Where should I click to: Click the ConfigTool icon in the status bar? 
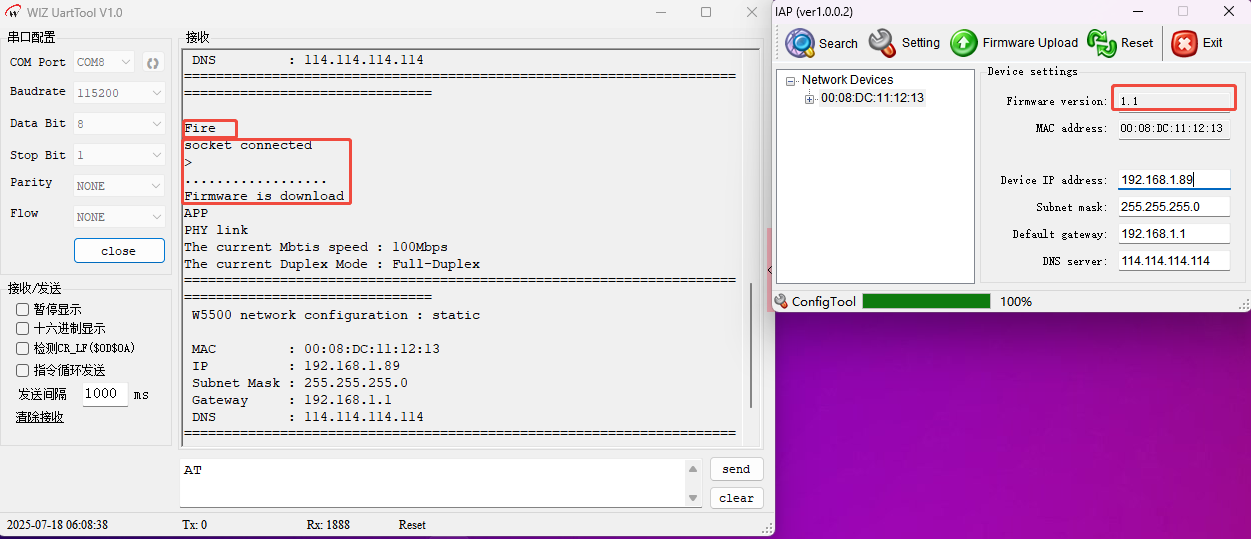click(781, 302)
